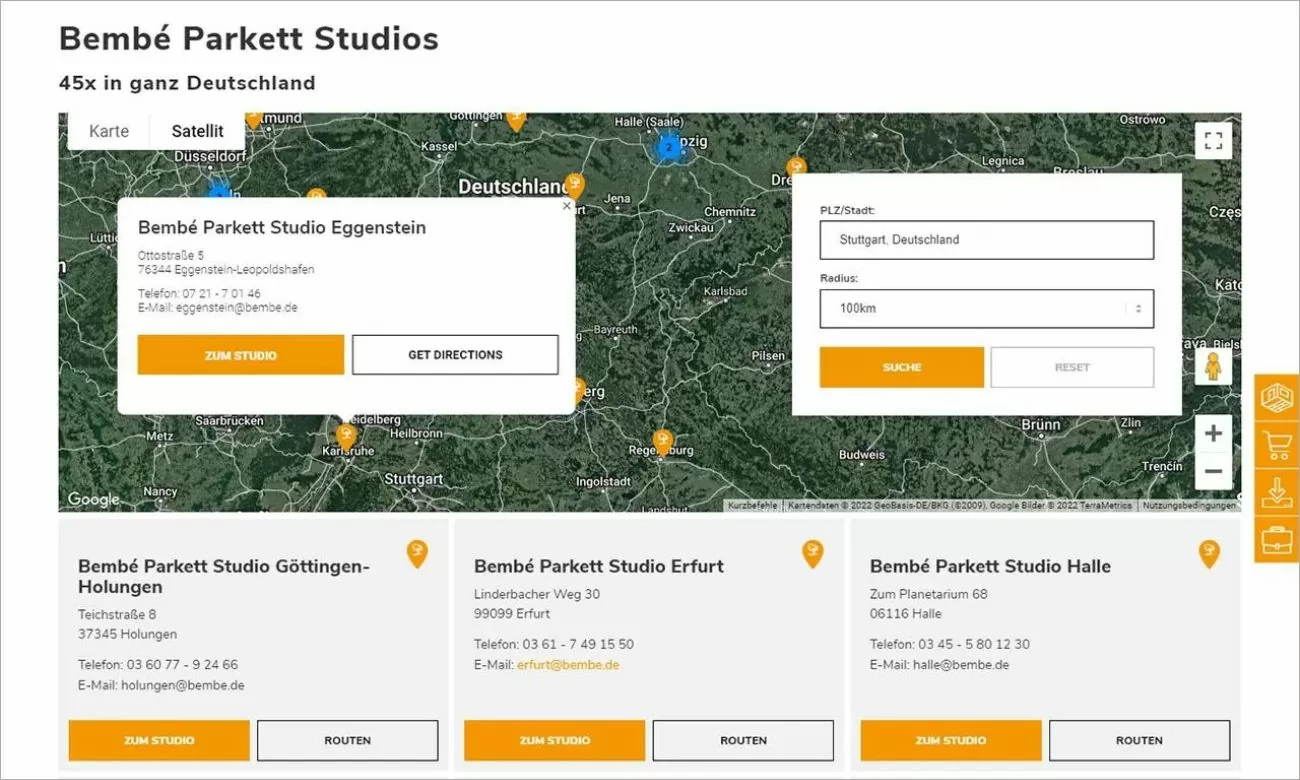Click the PLZ/Stadt input showing Stuttgart

[986, 240]
